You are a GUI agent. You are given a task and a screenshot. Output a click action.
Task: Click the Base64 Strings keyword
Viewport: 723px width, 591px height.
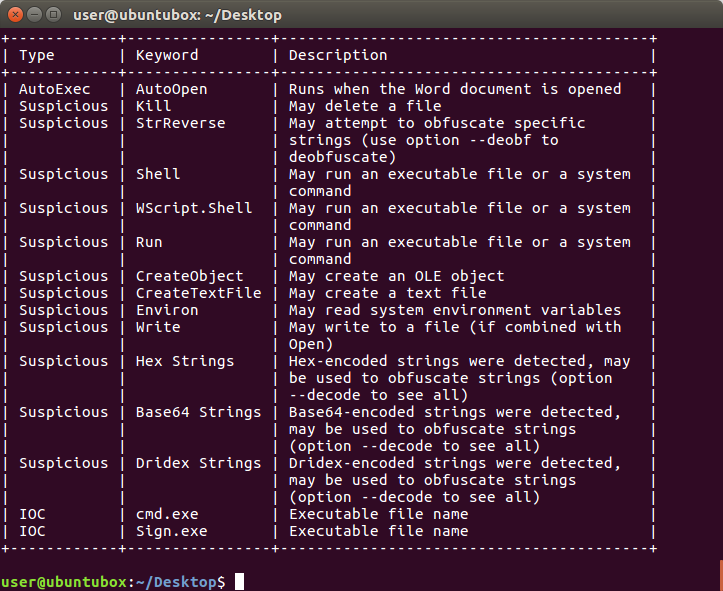coord(199,412)
